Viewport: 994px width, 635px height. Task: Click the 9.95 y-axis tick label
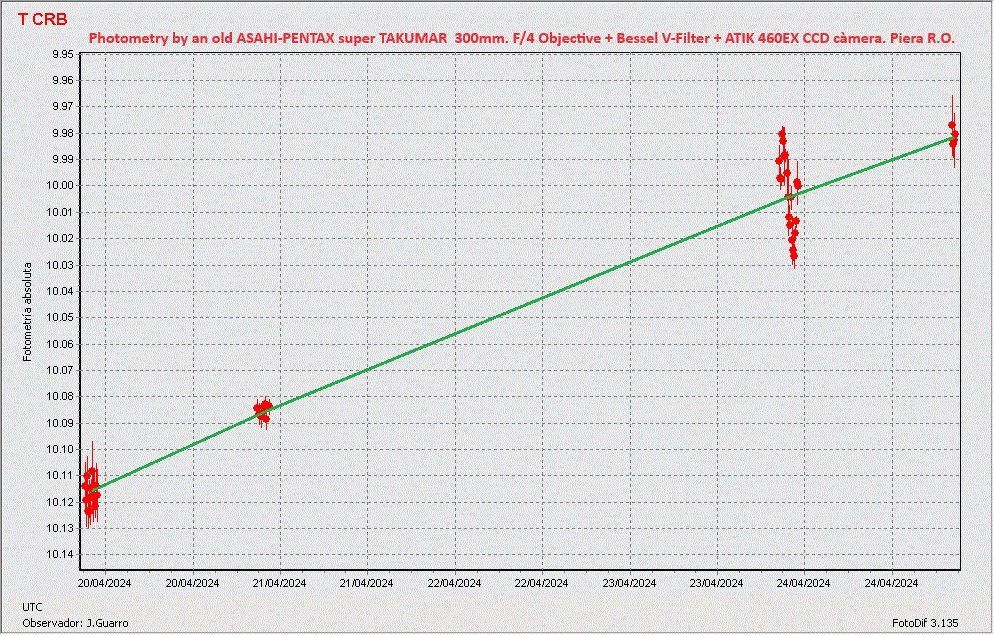(x=61, y=54)
